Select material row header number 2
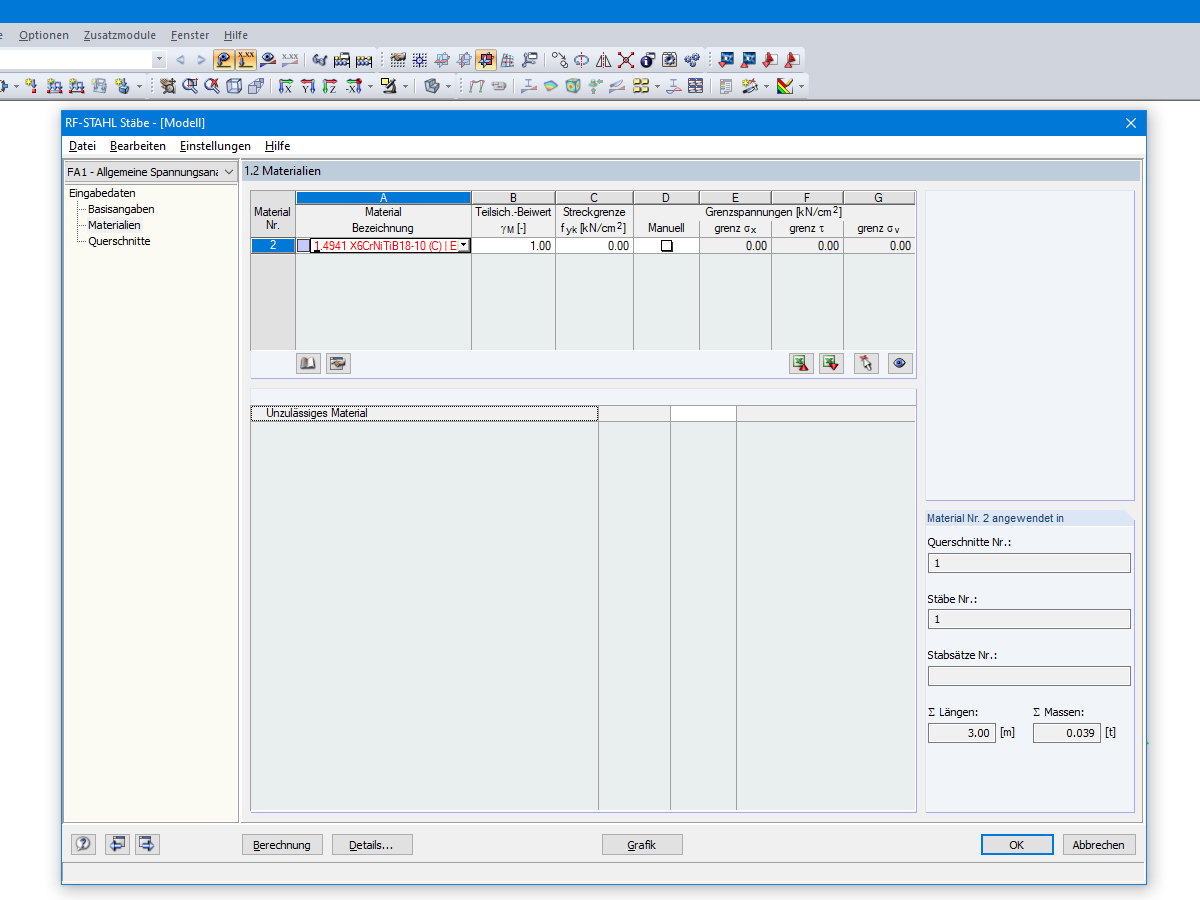This screenshot has height=900, width=1200. (x=272, y=246)
